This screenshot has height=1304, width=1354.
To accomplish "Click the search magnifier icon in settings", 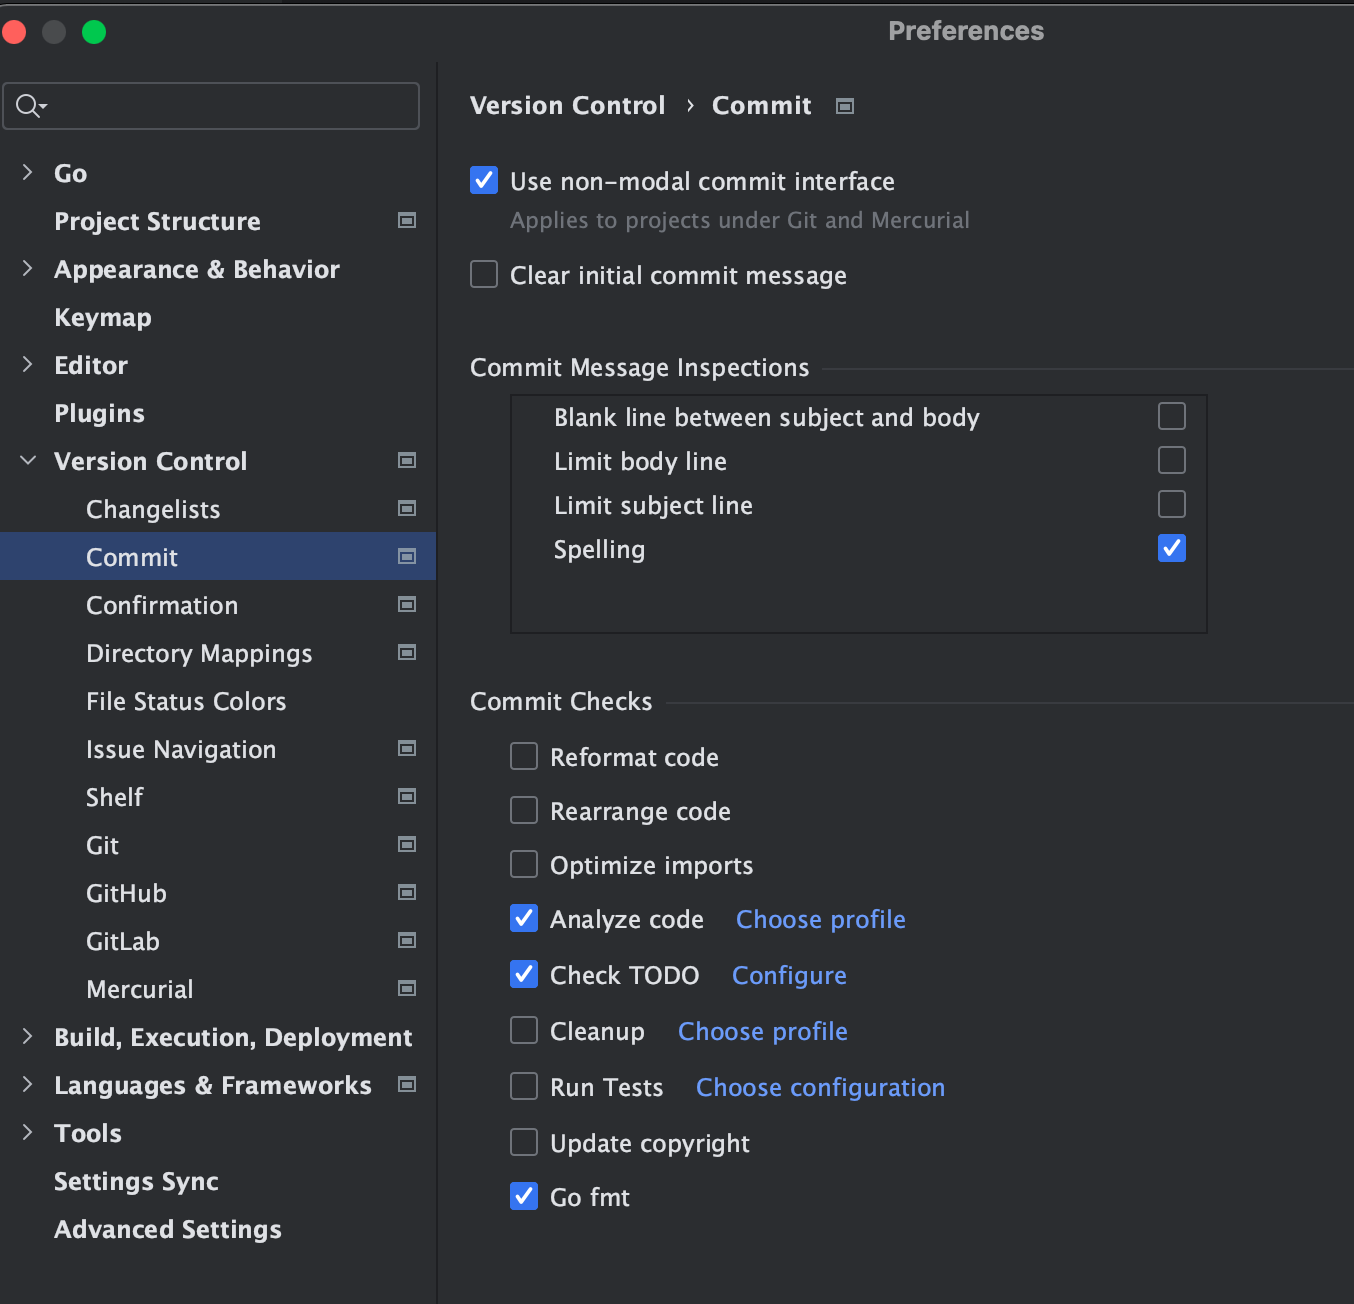I will click(x=29, y=105).
